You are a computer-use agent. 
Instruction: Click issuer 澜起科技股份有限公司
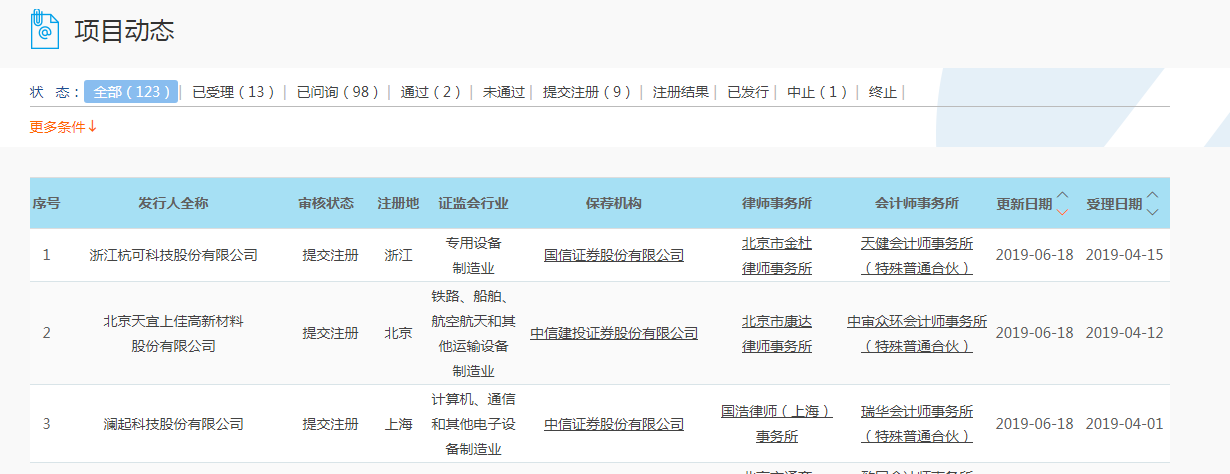(174, 424)
